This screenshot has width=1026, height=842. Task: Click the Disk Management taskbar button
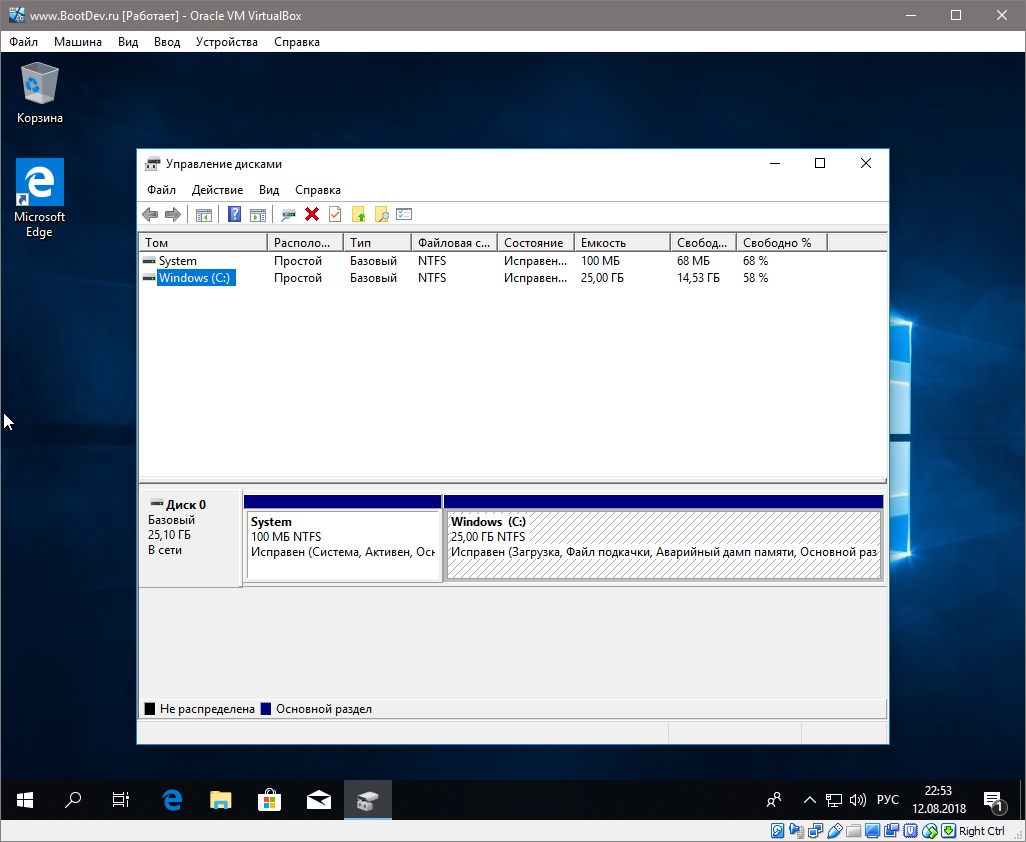tap(368, 799)
